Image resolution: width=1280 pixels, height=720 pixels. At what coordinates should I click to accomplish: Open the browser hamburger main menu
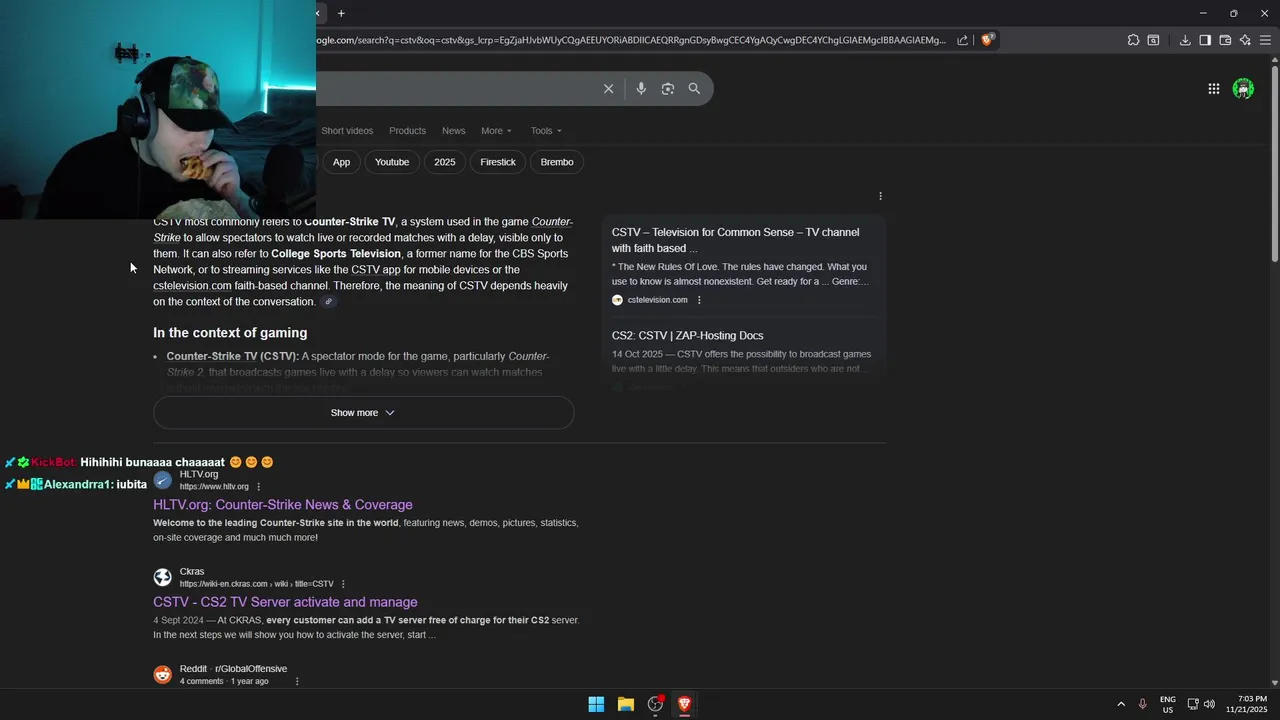1265,40
